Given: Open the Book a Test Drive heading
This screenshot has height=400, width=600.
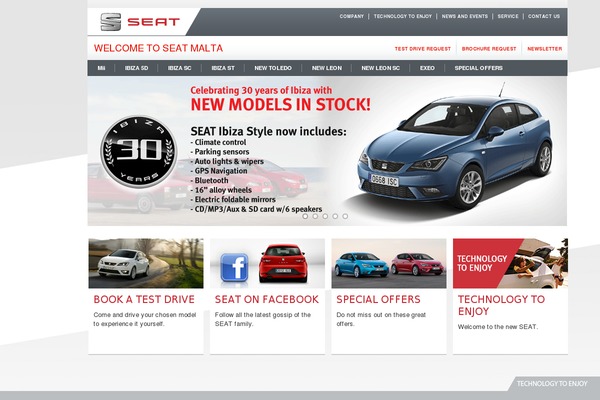Looking at the screenshot, I should pos(144,299).
